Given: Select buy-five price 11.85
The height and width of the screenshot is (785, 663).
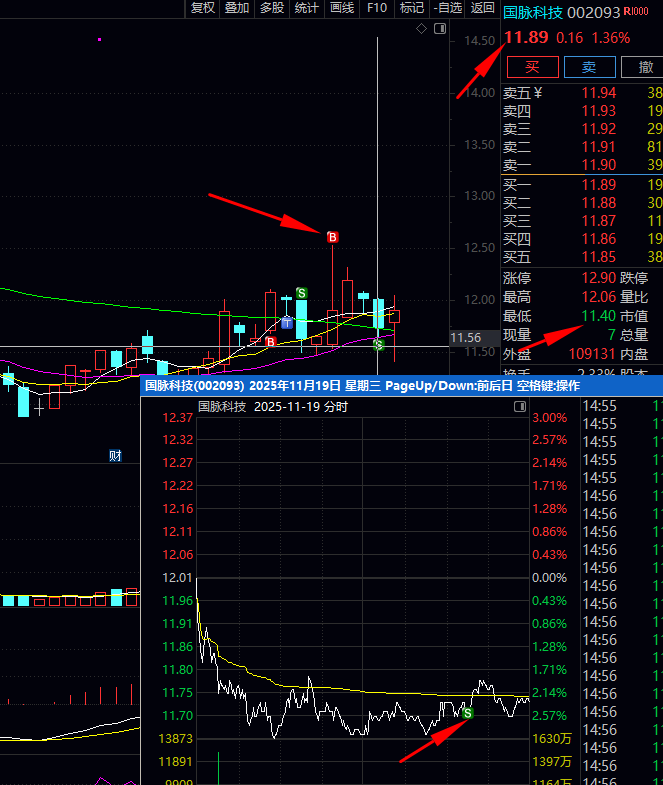Looking at the screenshot, I should (599, 257).
